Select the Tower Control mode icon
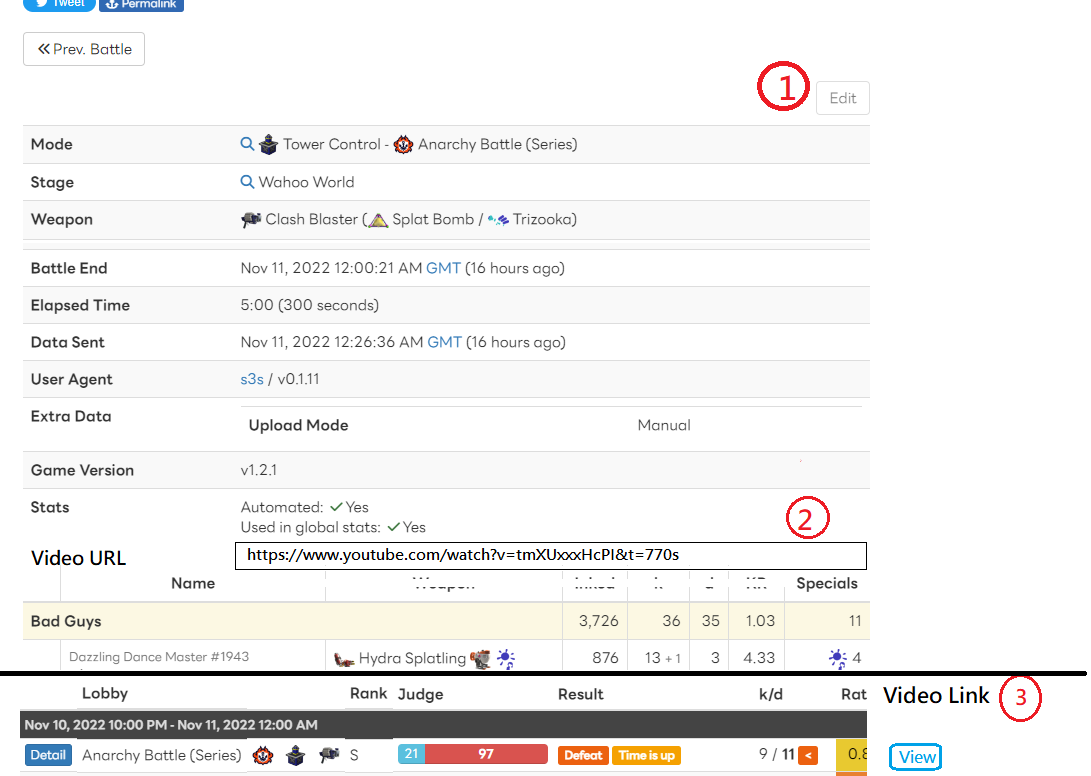 [268, 144]
